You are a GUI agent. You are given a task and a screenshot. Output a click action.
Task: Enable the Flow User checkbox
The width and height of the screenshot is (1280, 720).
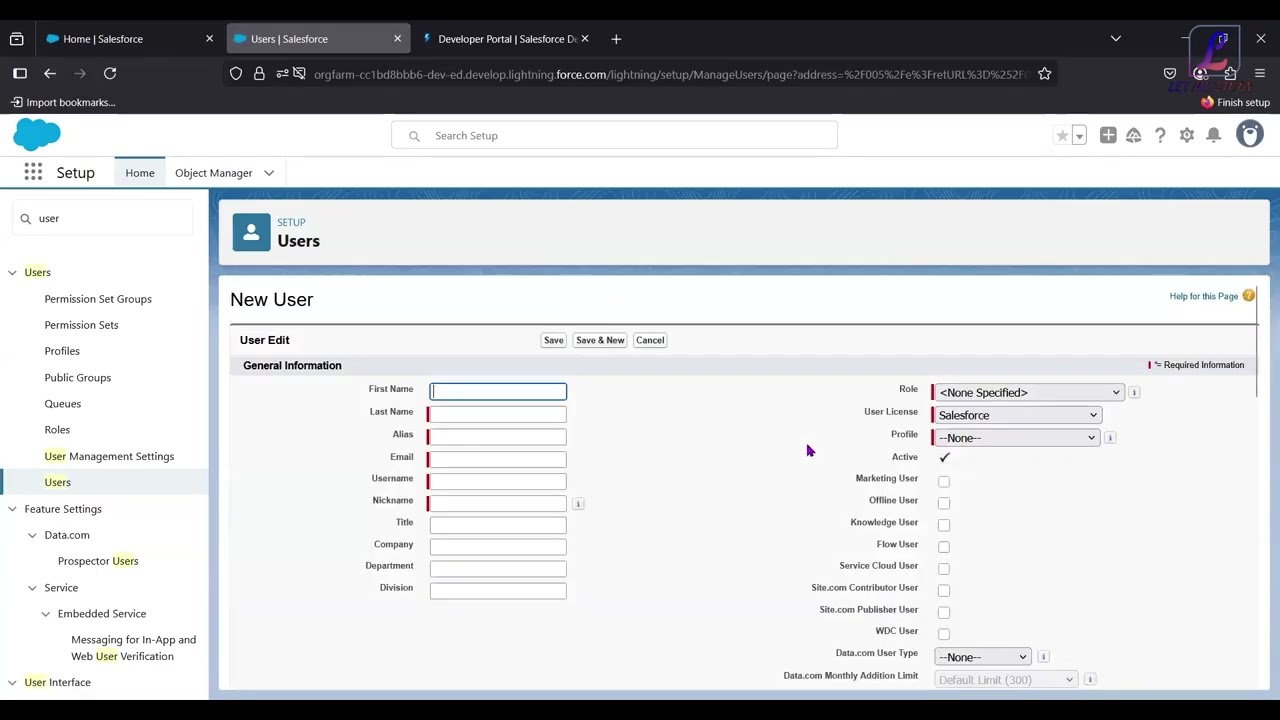(944, 547)
